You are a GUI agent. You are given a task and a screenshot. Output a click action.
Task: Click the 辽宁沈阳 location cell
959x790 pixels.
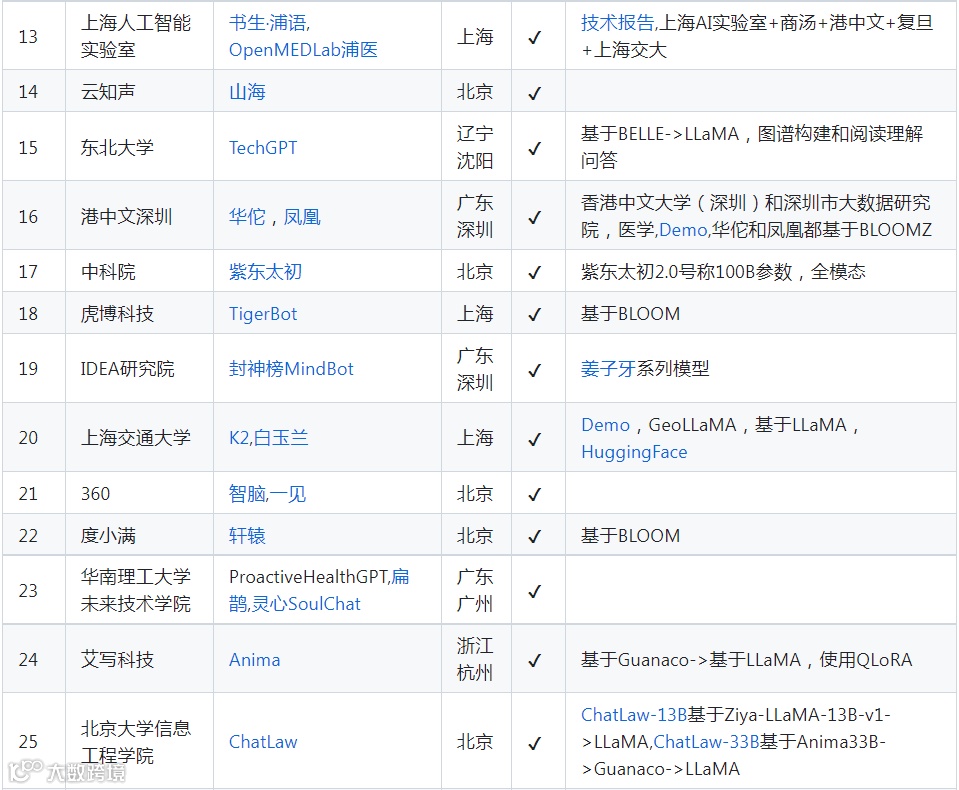(475, 147)
